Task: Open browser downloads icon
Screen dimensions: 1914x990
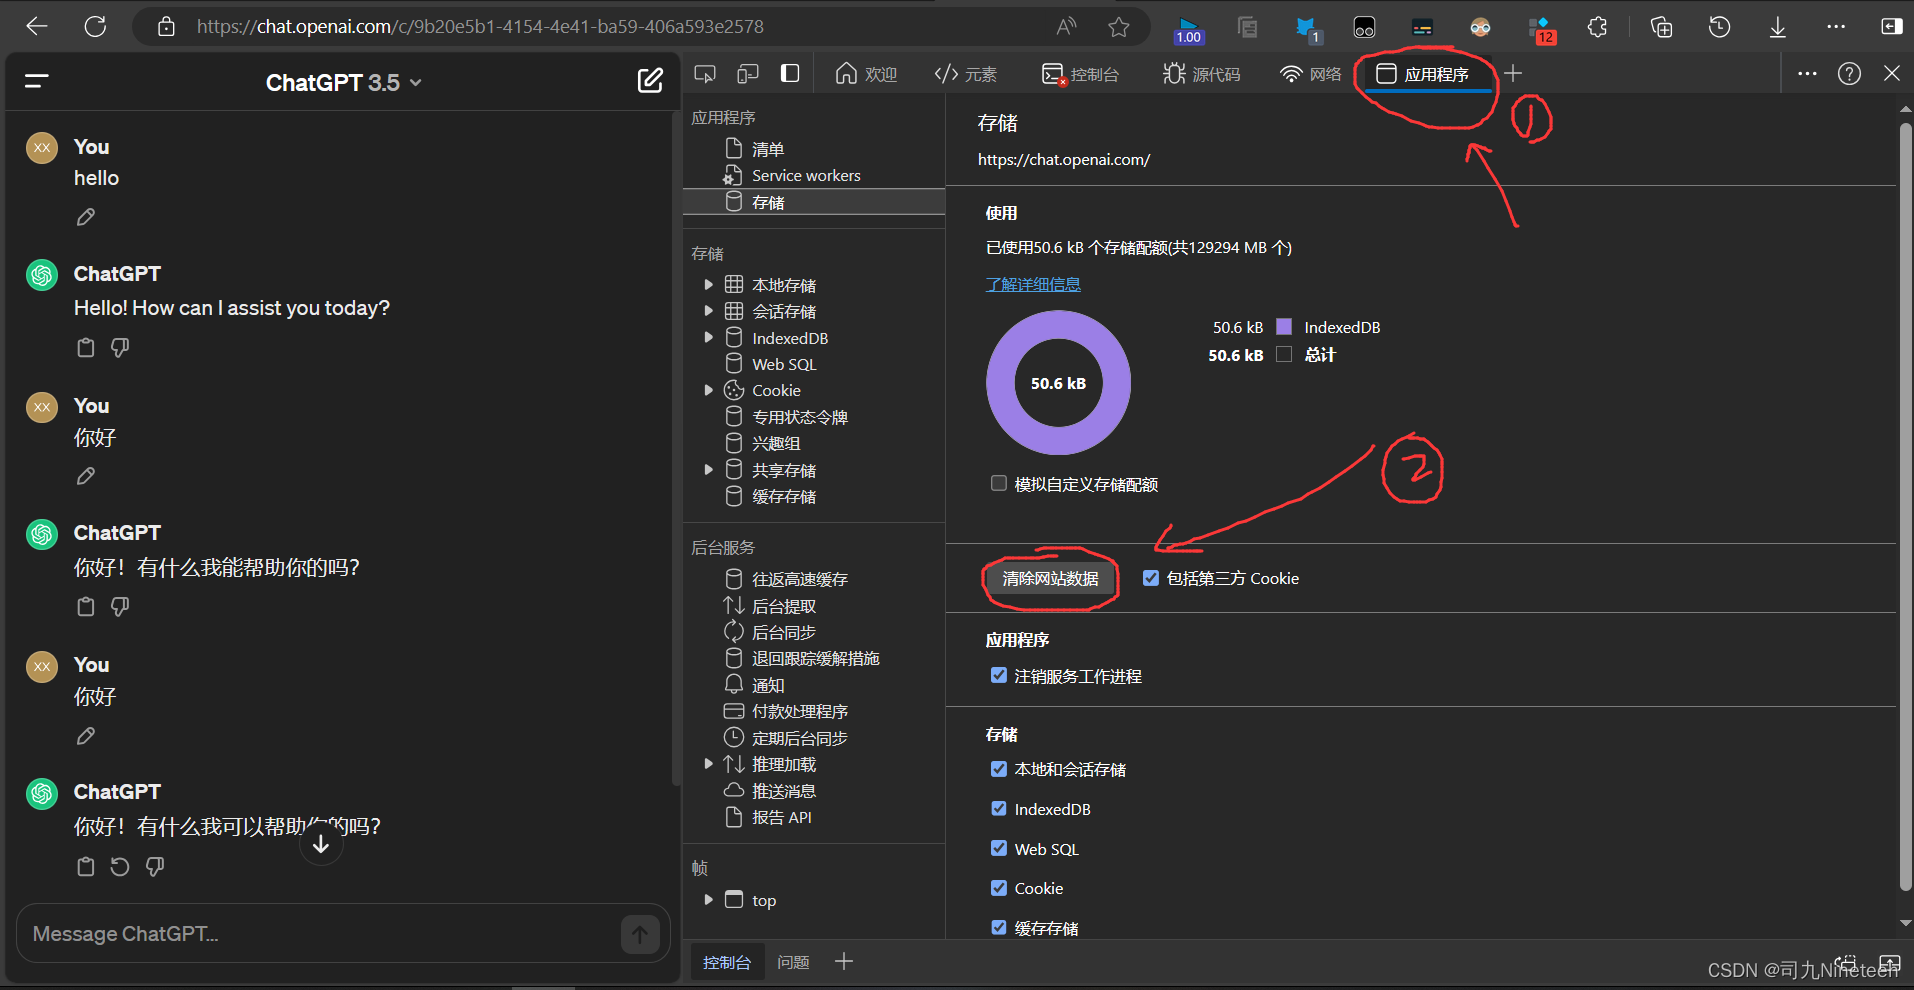Action: [1777, 27]
